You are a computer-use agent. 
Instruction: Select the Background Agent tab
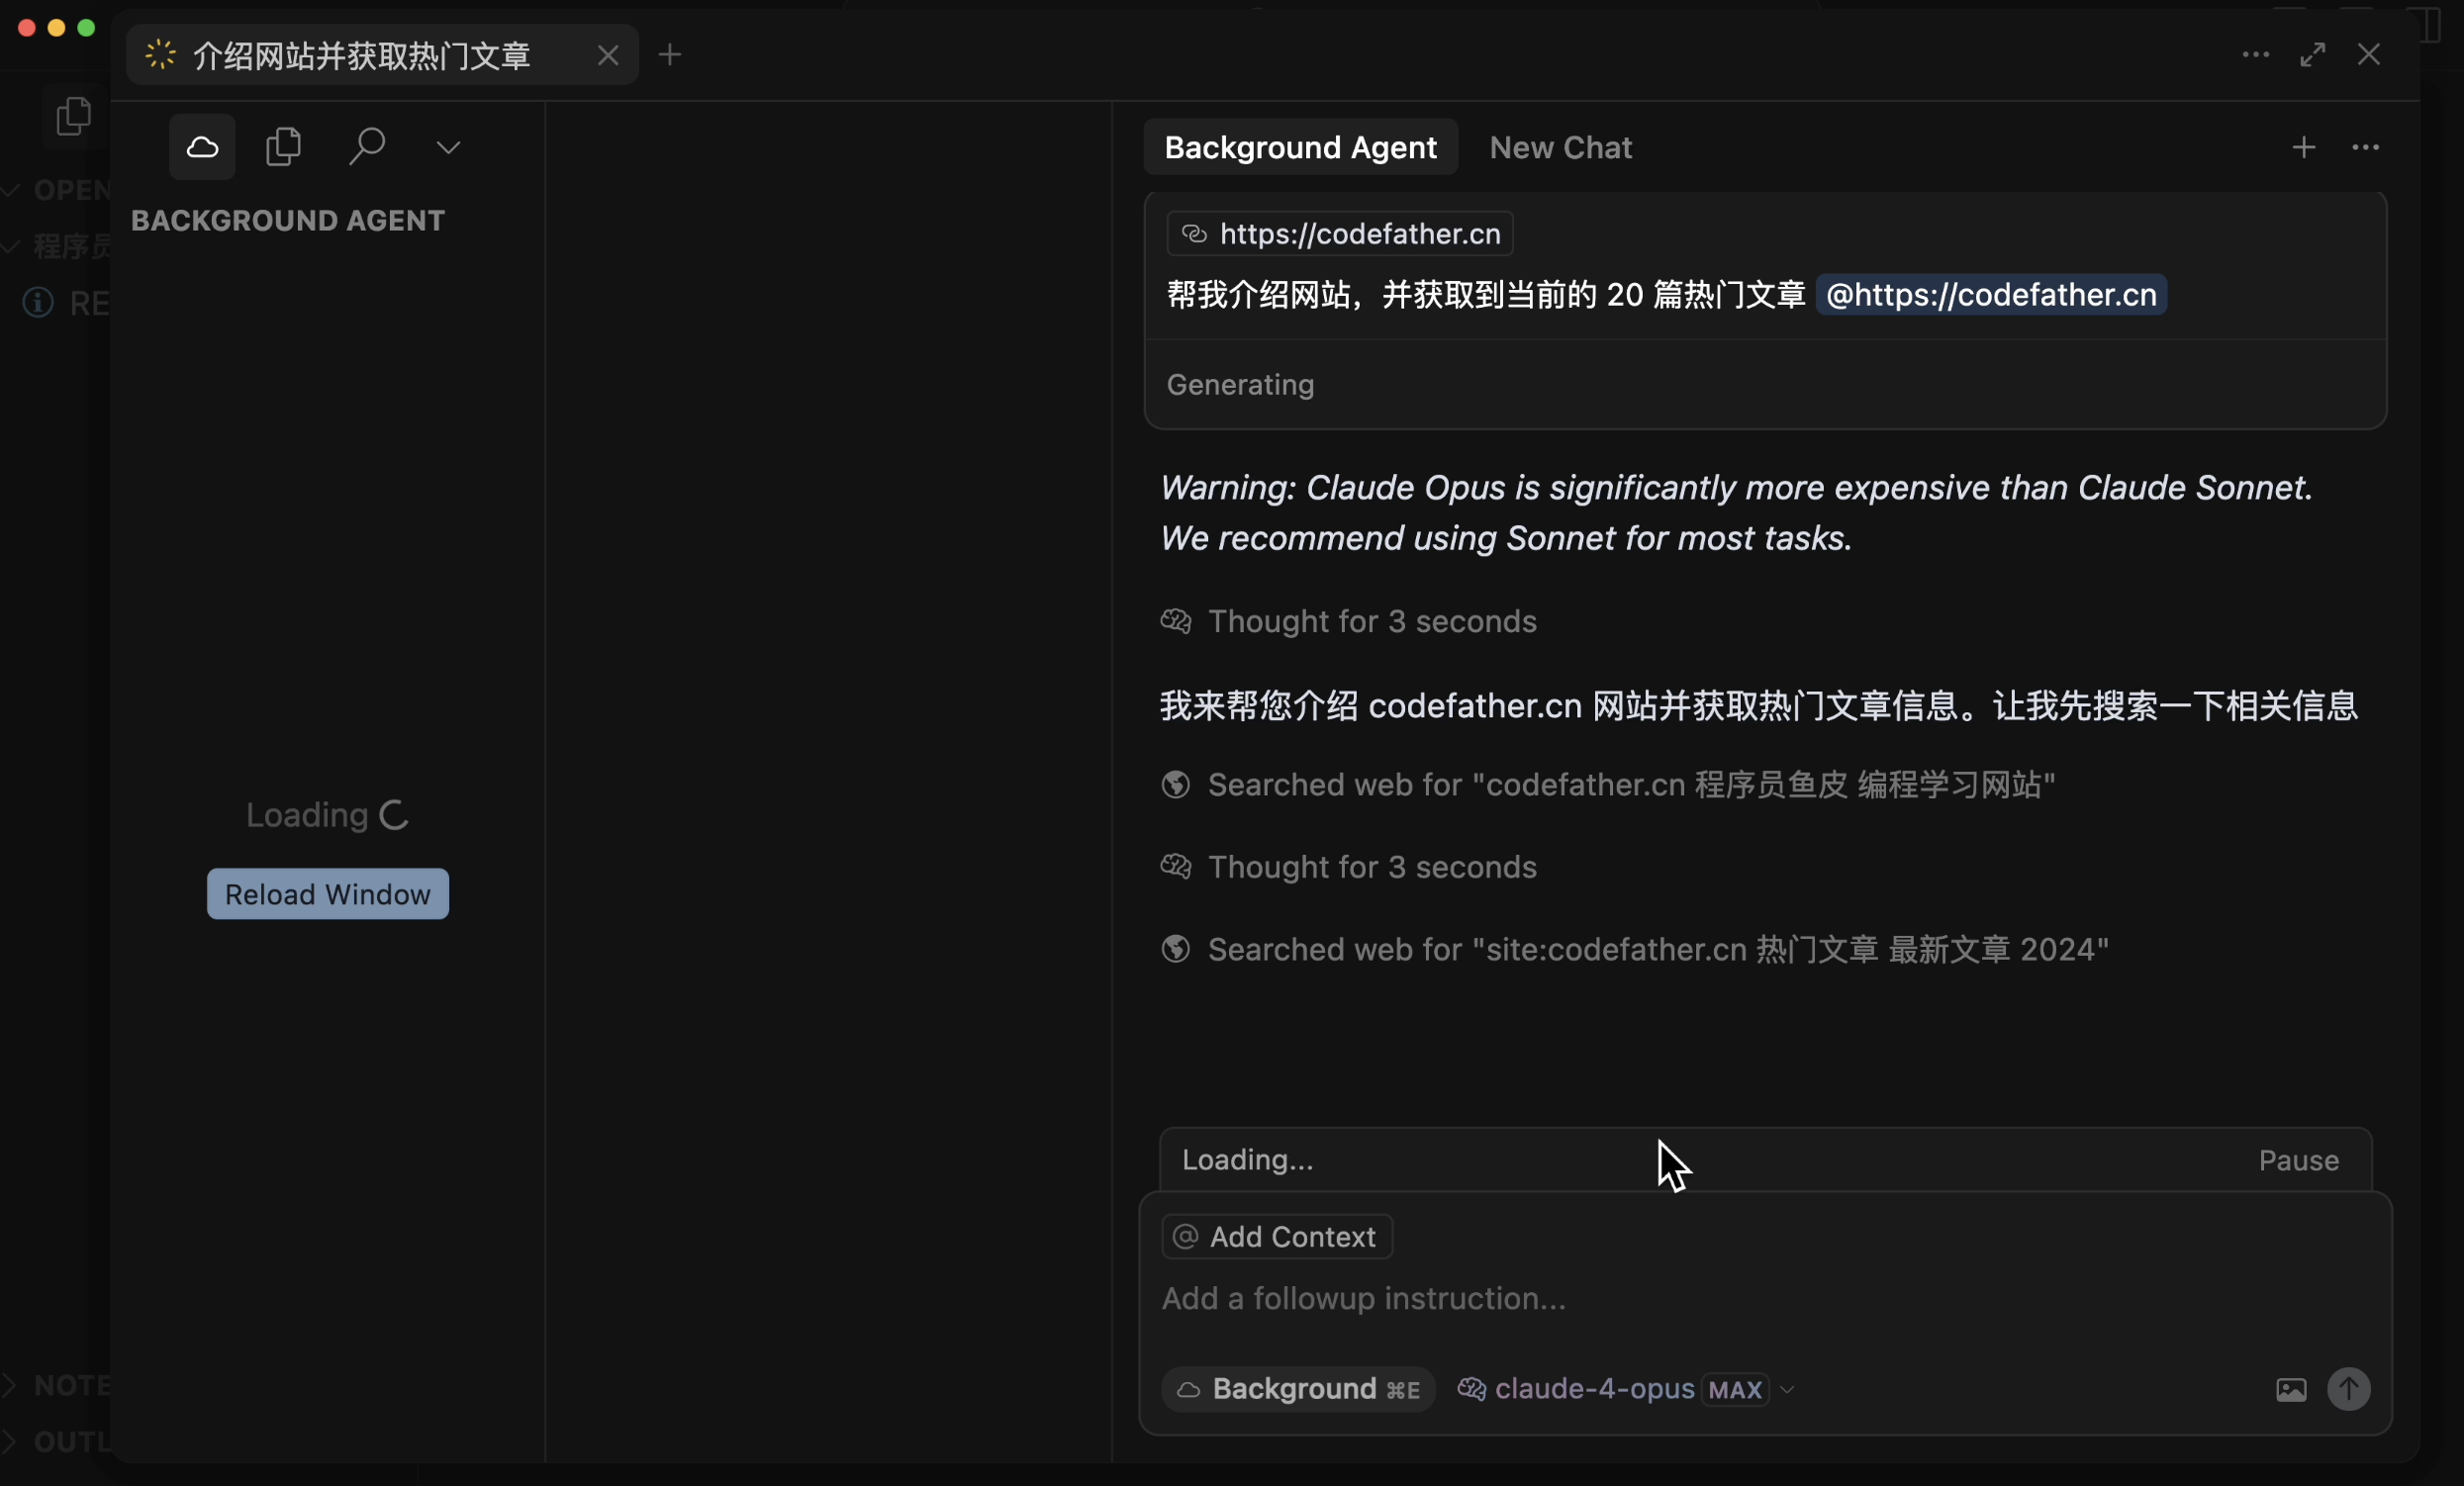point(1299,147)
